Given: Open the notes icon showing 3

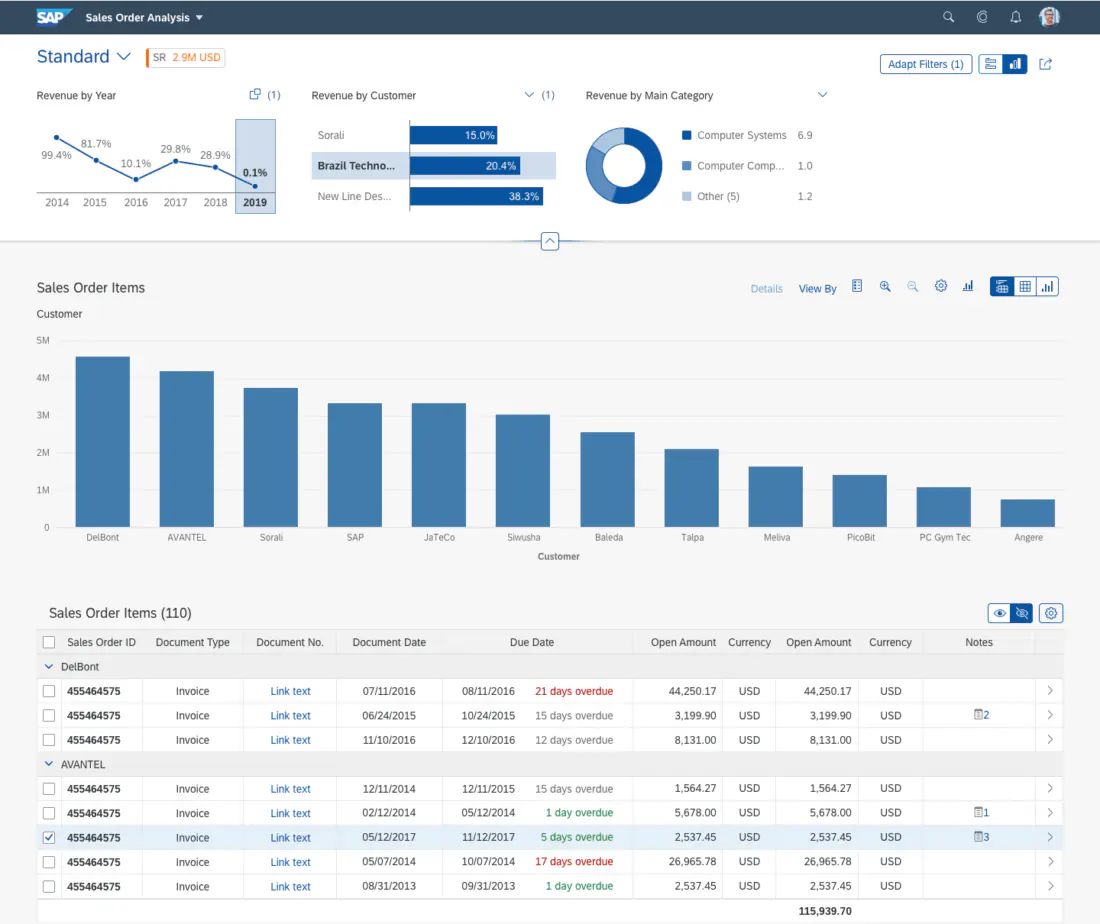Looking at the screenshot, I should [981, 837].
